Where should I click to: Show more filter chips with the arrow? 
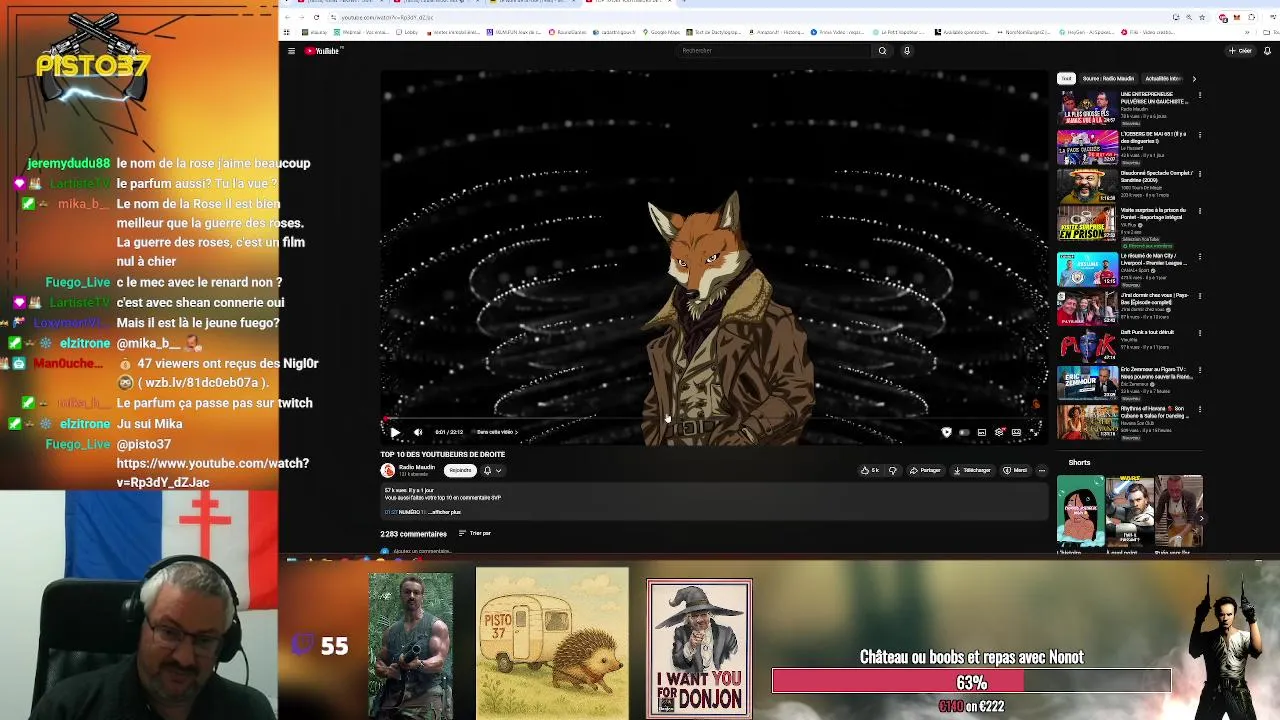pos(1193,78)
